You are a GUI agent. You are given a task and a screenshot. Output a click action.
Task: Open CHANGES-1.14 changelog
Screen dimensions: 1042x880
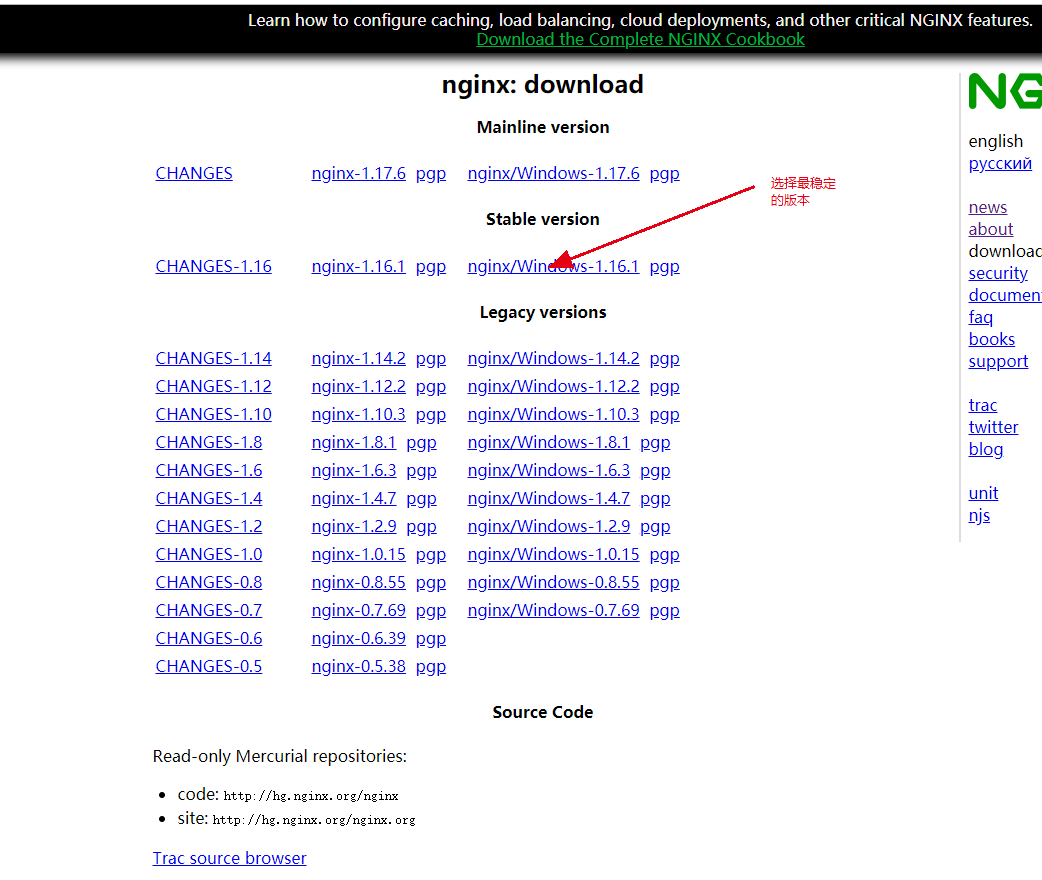[213, 358]
